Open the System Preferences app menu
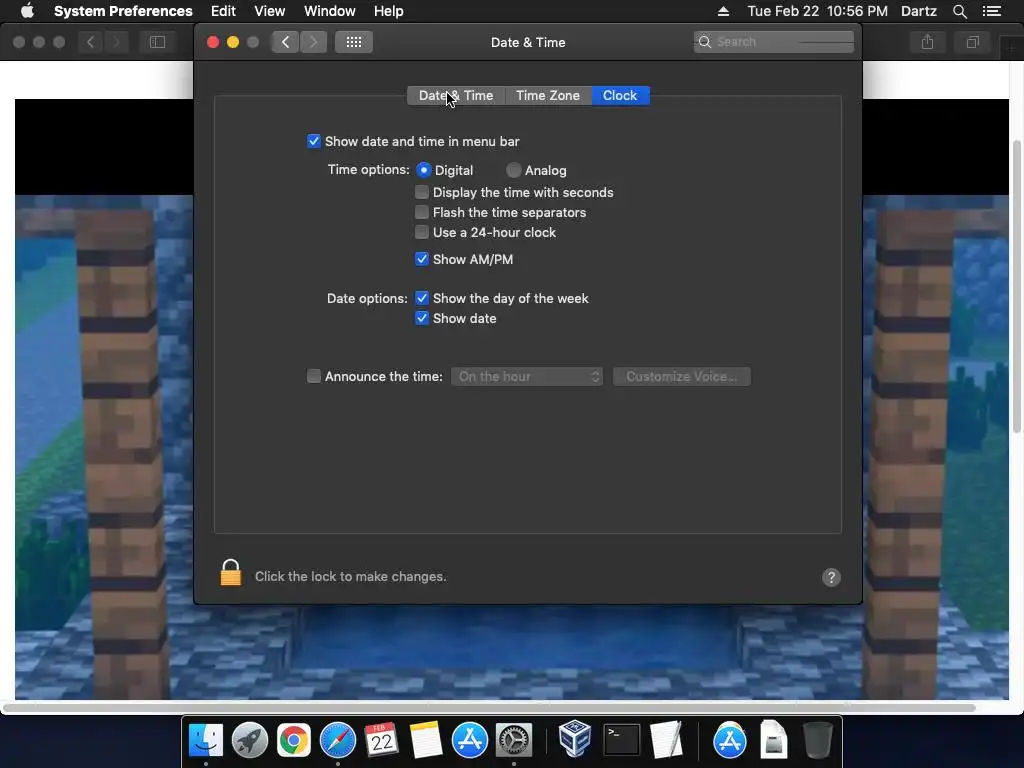 (x=123, y=11)
